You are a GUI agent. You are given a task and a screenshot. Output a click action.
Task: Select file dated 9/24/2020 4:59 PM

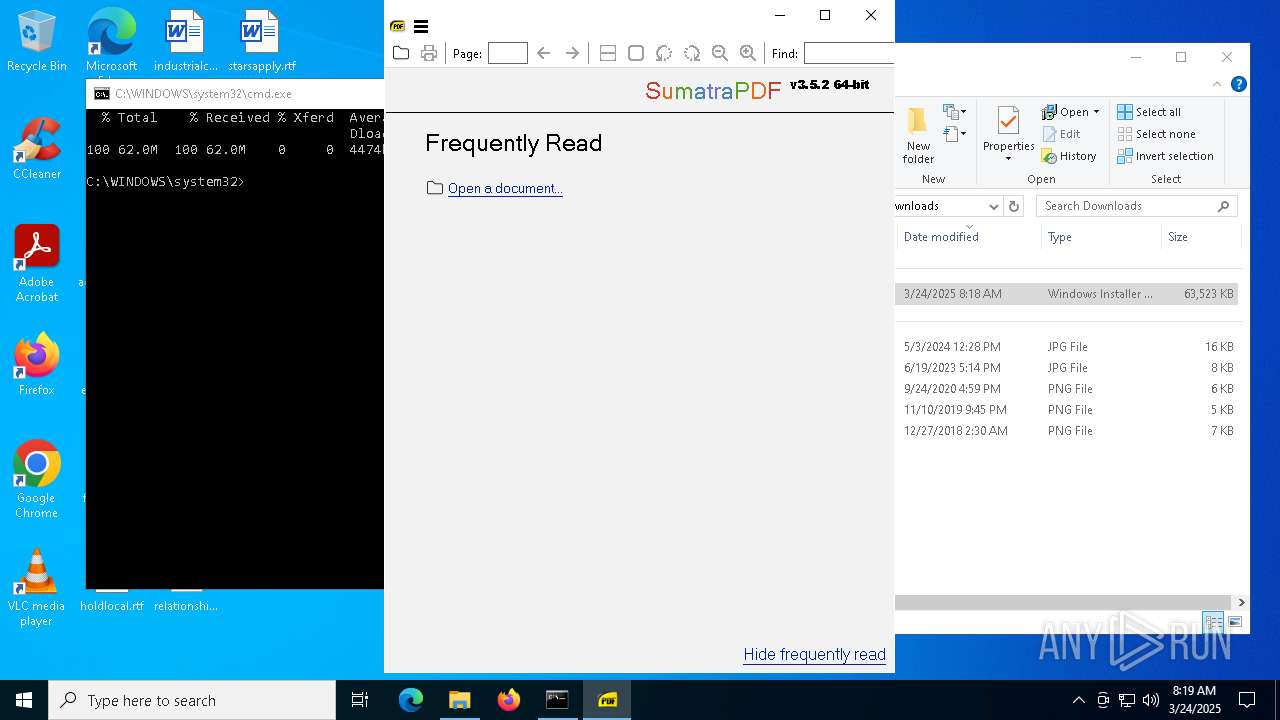[x=1066, y=389]
